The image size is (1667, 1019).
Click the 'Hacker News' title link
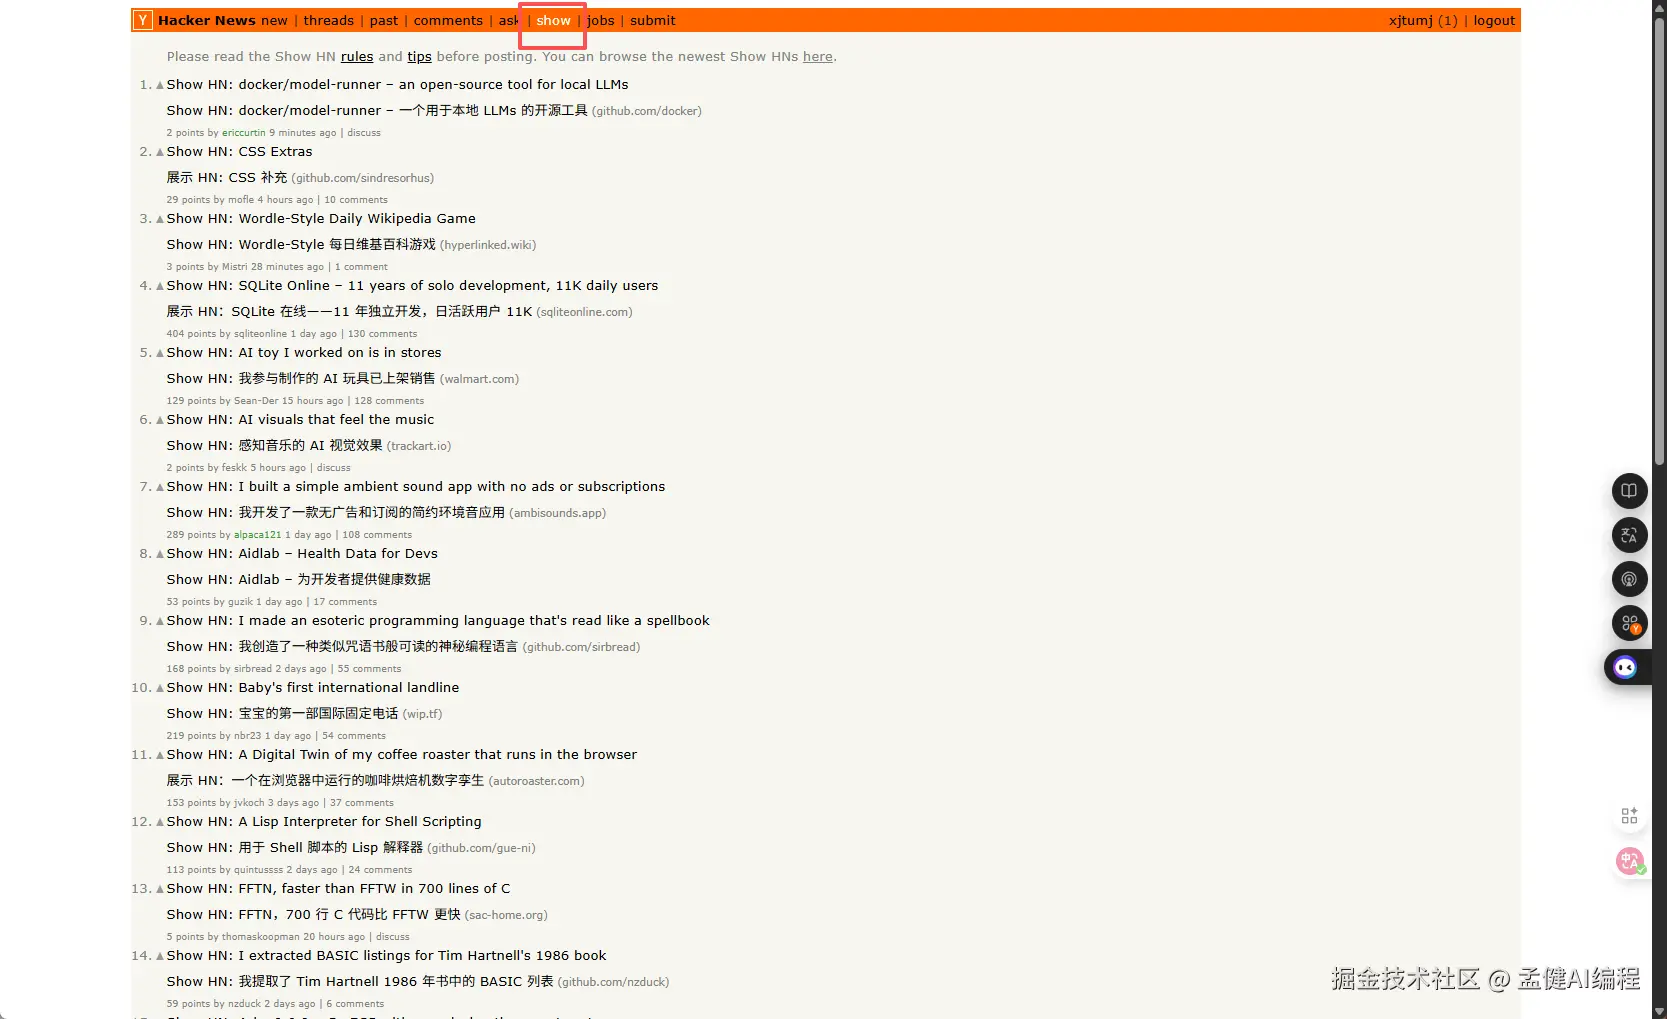pos(207,20)
